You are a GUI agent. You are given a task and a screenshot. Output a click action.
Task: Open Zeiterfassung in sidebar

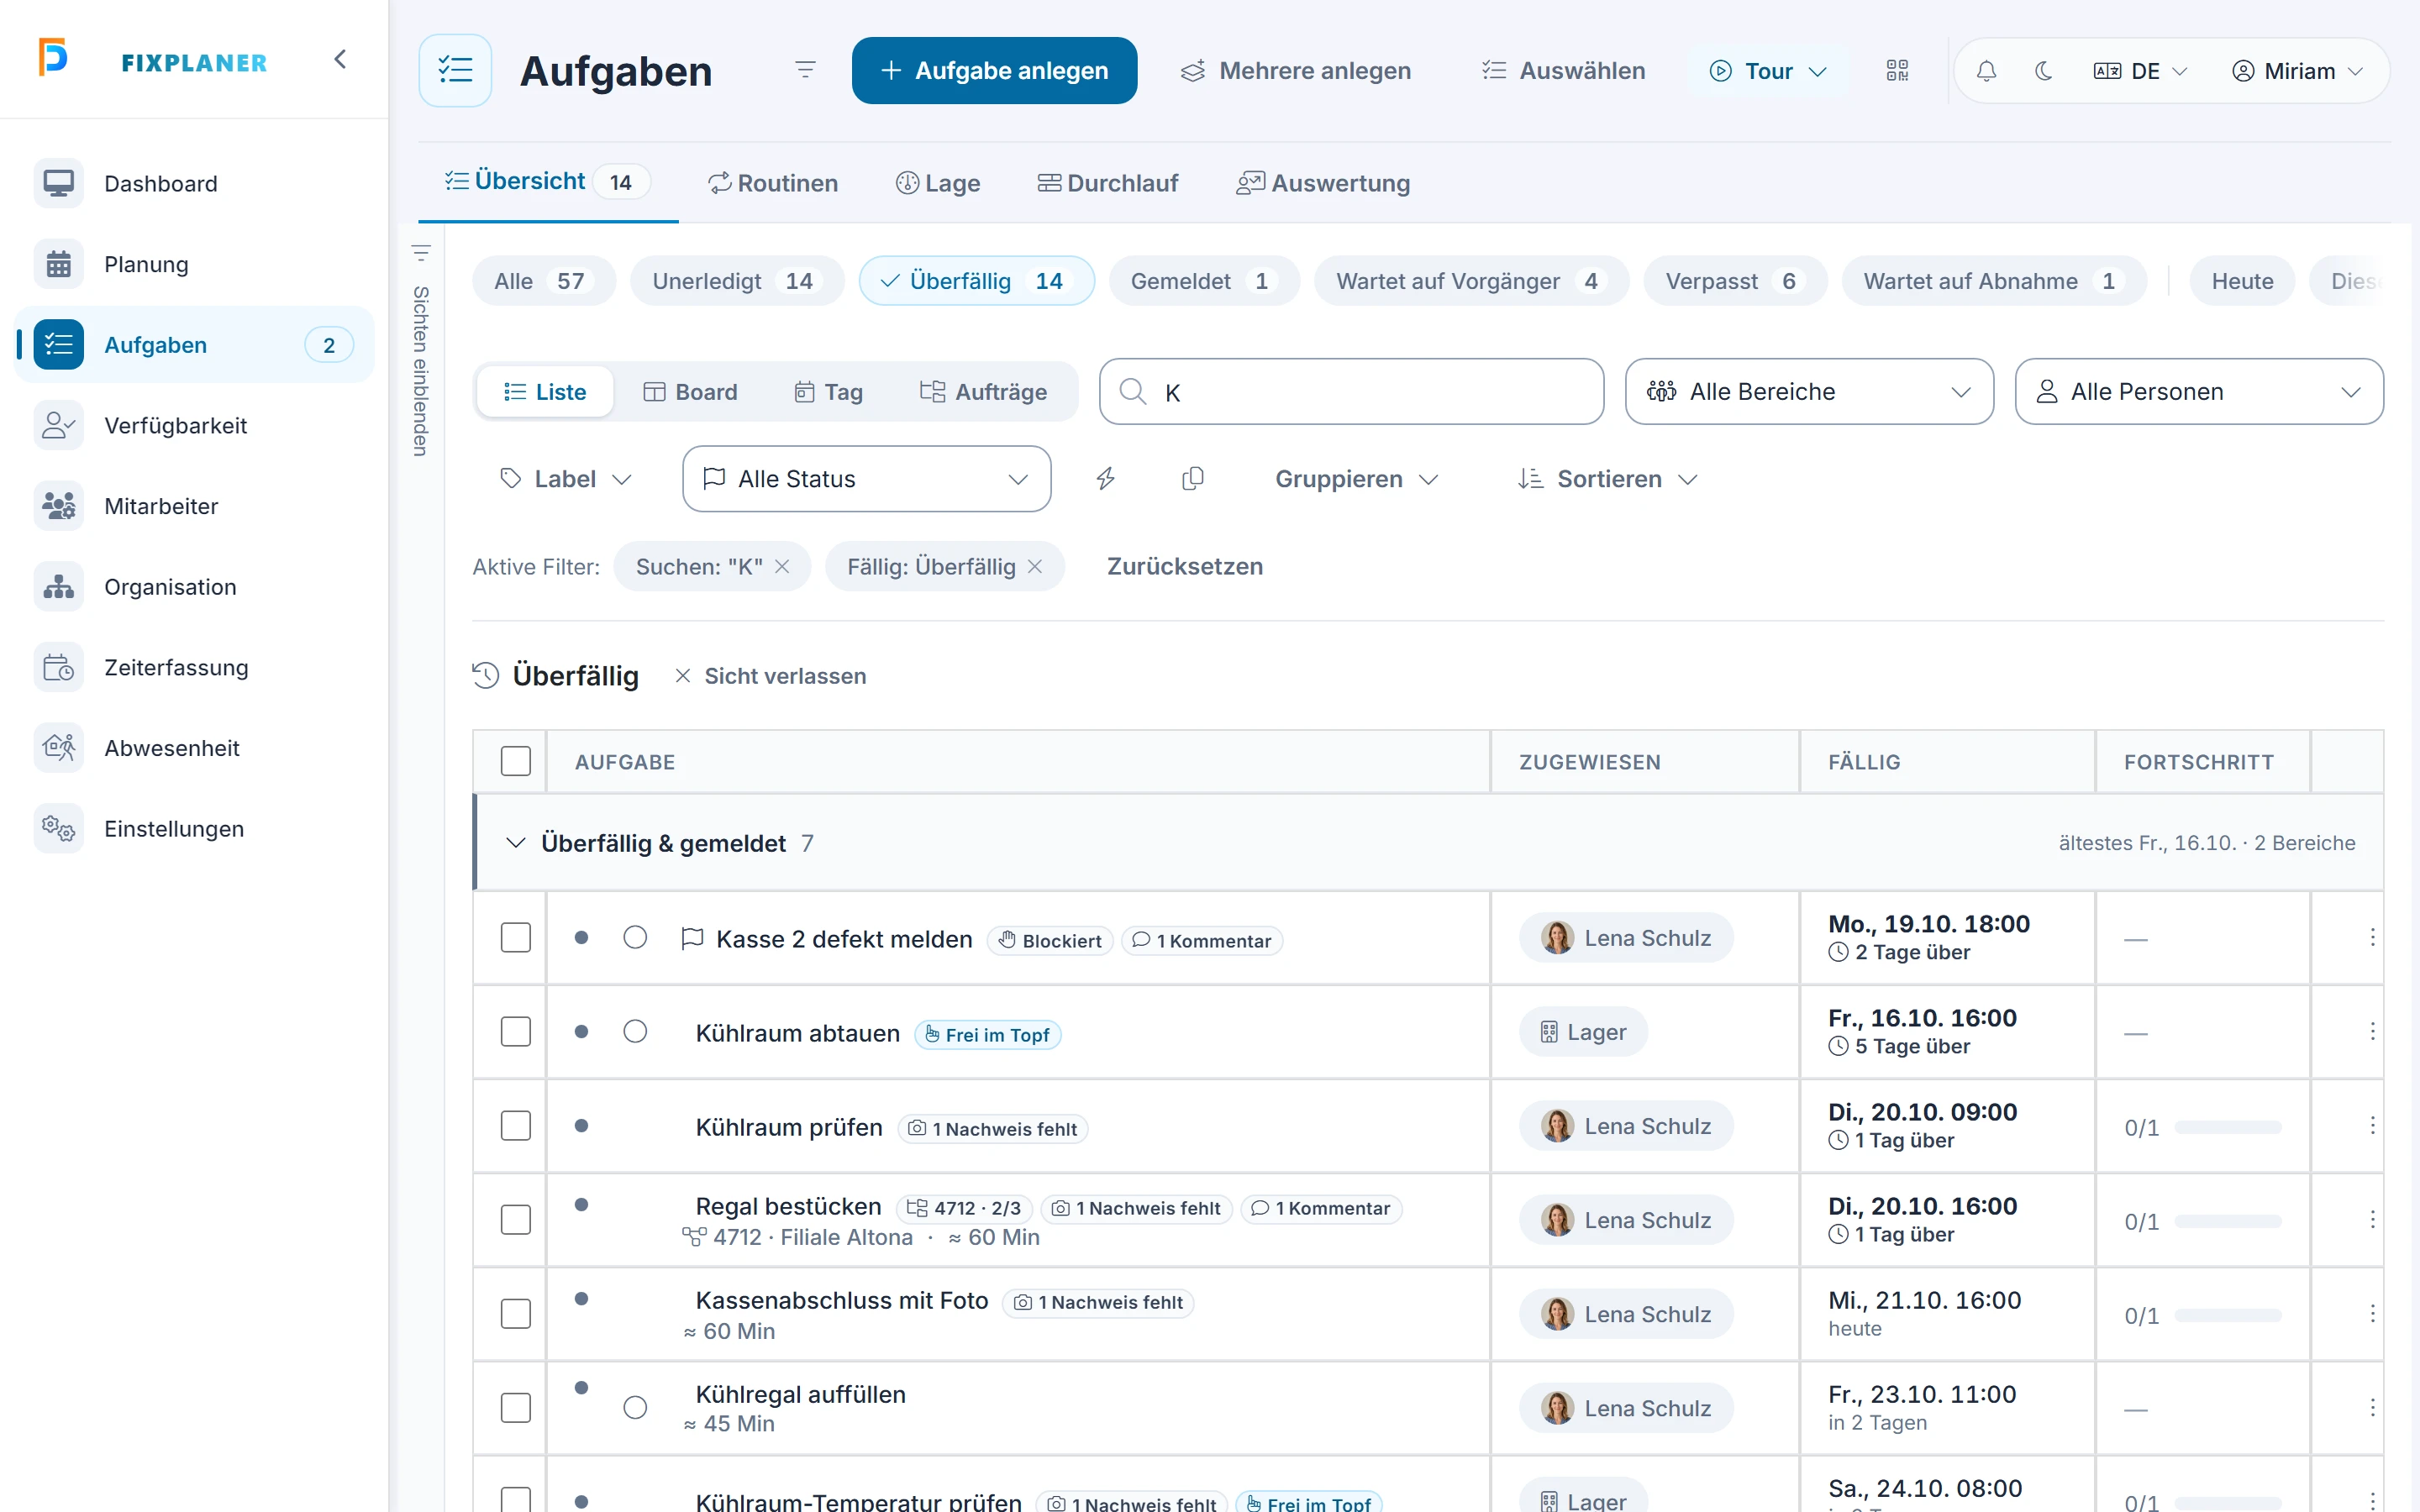tap(194, 667)
